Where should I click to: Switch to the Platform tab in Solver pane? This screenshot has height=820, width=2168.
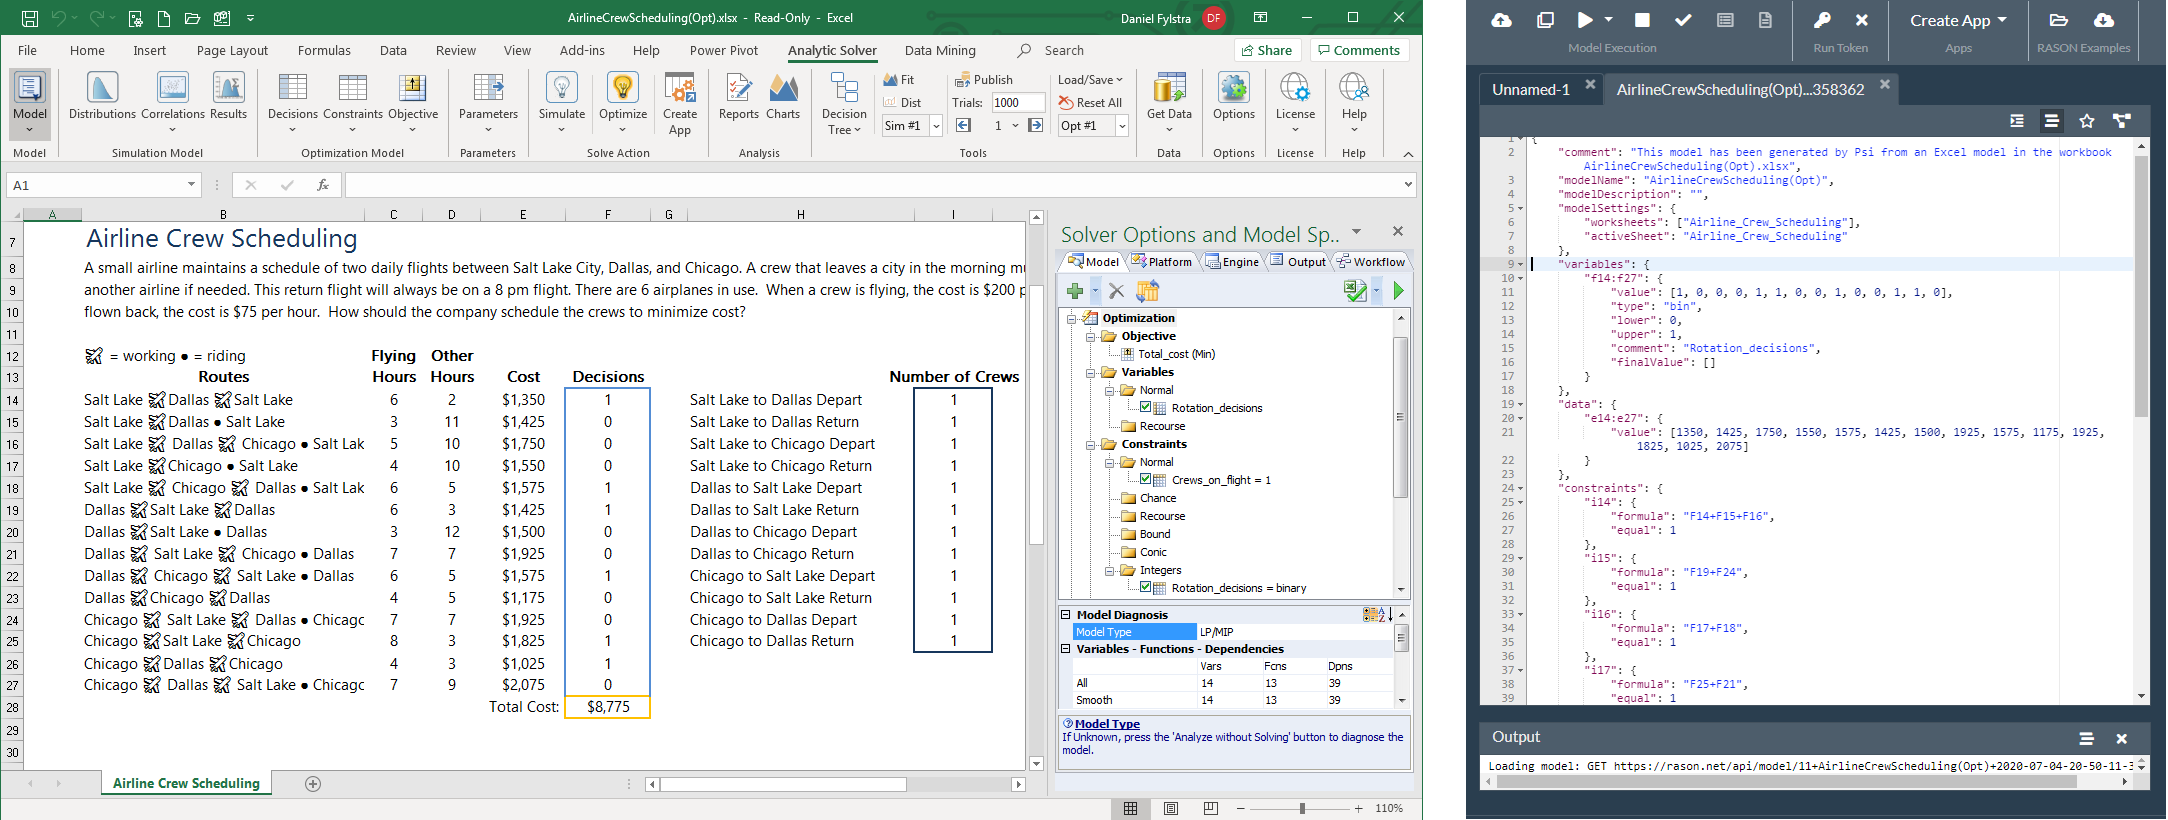coord(1162,261)
